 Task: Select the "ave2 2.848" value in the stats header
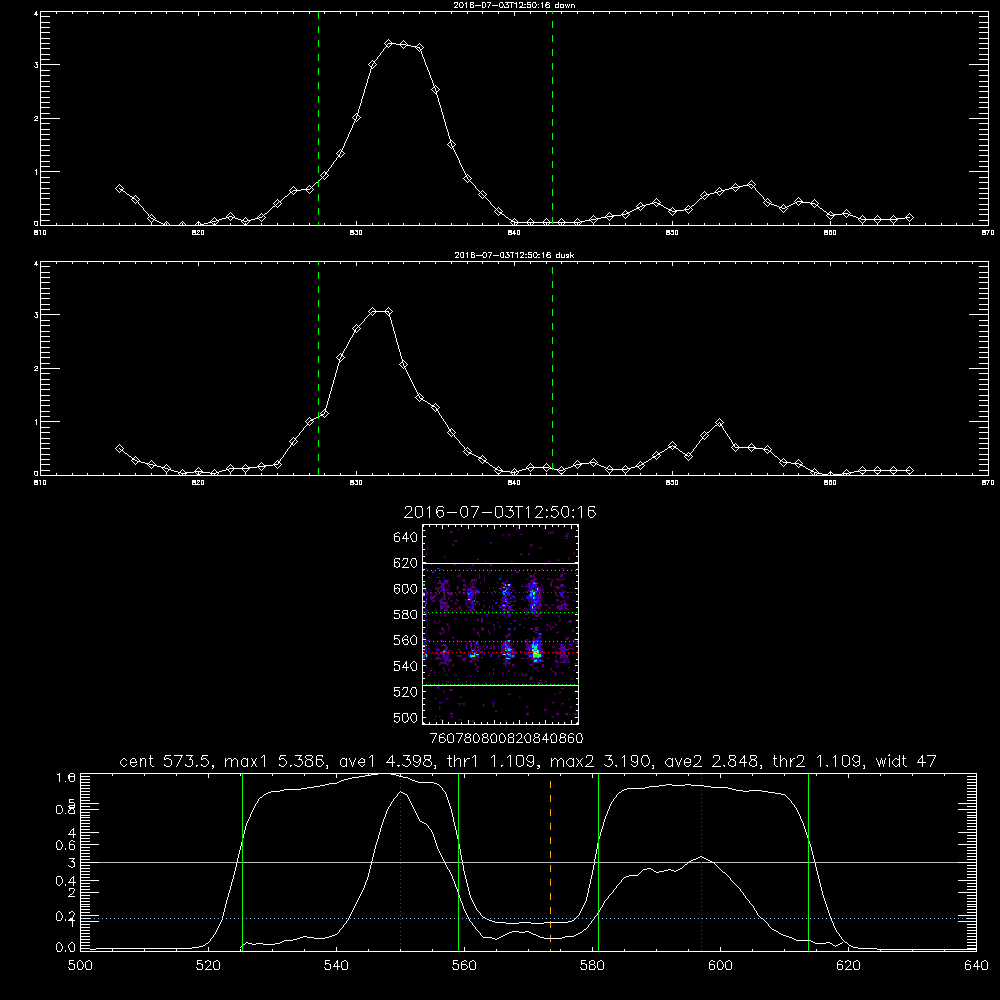[712, 761]
